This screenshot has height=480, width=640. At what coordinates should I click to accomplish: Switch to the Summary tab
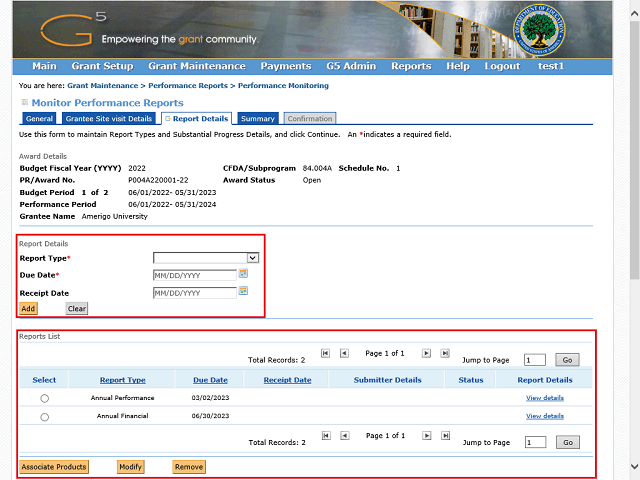click(258, 119)
